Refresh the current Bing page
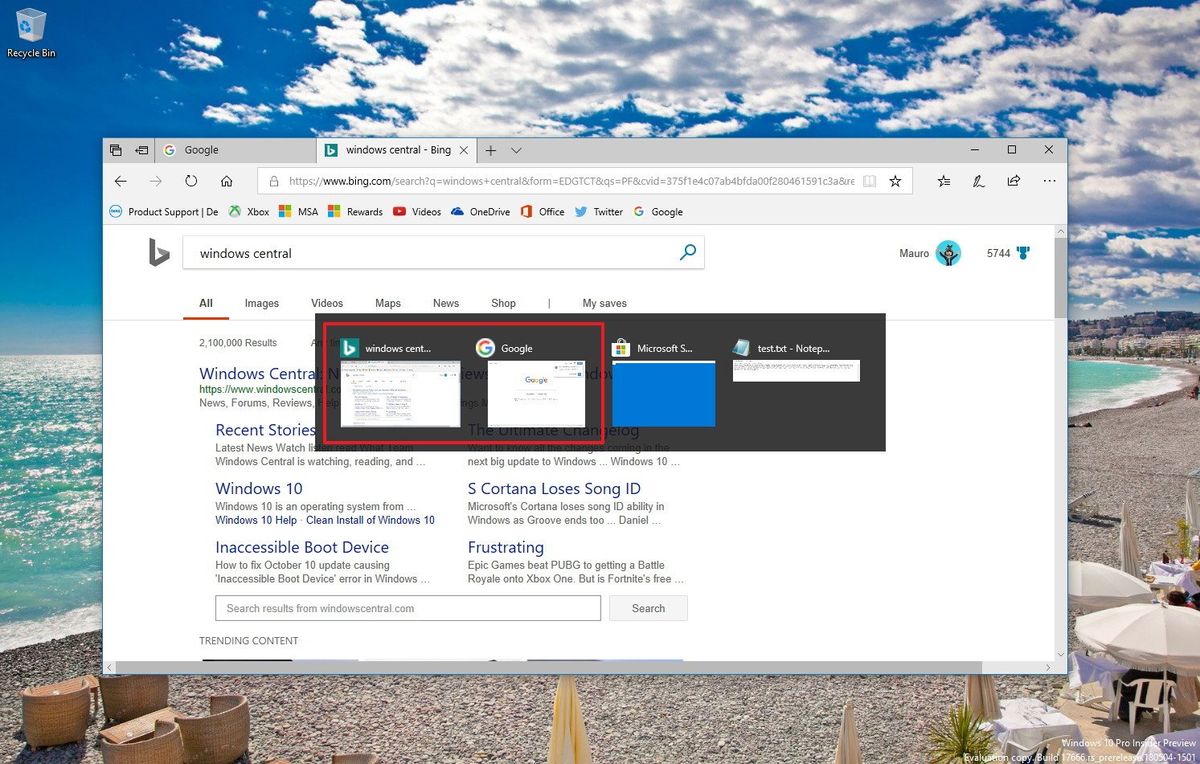This screenshot has width=1200, height=764. pos(191,181)
